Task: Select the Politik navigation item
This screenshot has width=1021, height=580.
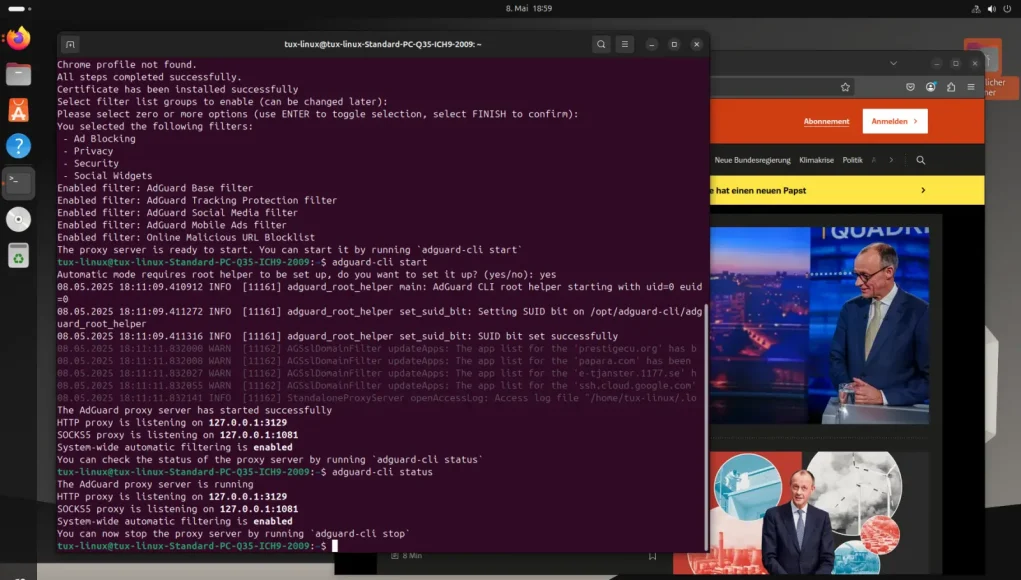Action: tap(852, 160)
